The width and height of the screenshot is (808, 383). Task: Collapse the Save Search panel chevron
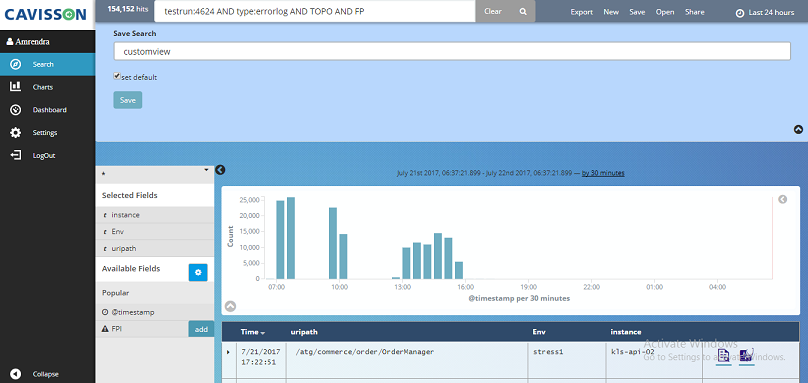point(798,130)
